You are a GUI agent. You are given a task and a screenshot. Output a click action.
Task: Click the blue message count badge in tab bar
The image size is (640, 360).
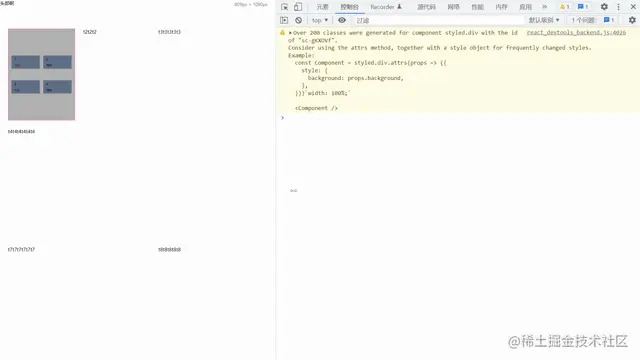[583, 7]
